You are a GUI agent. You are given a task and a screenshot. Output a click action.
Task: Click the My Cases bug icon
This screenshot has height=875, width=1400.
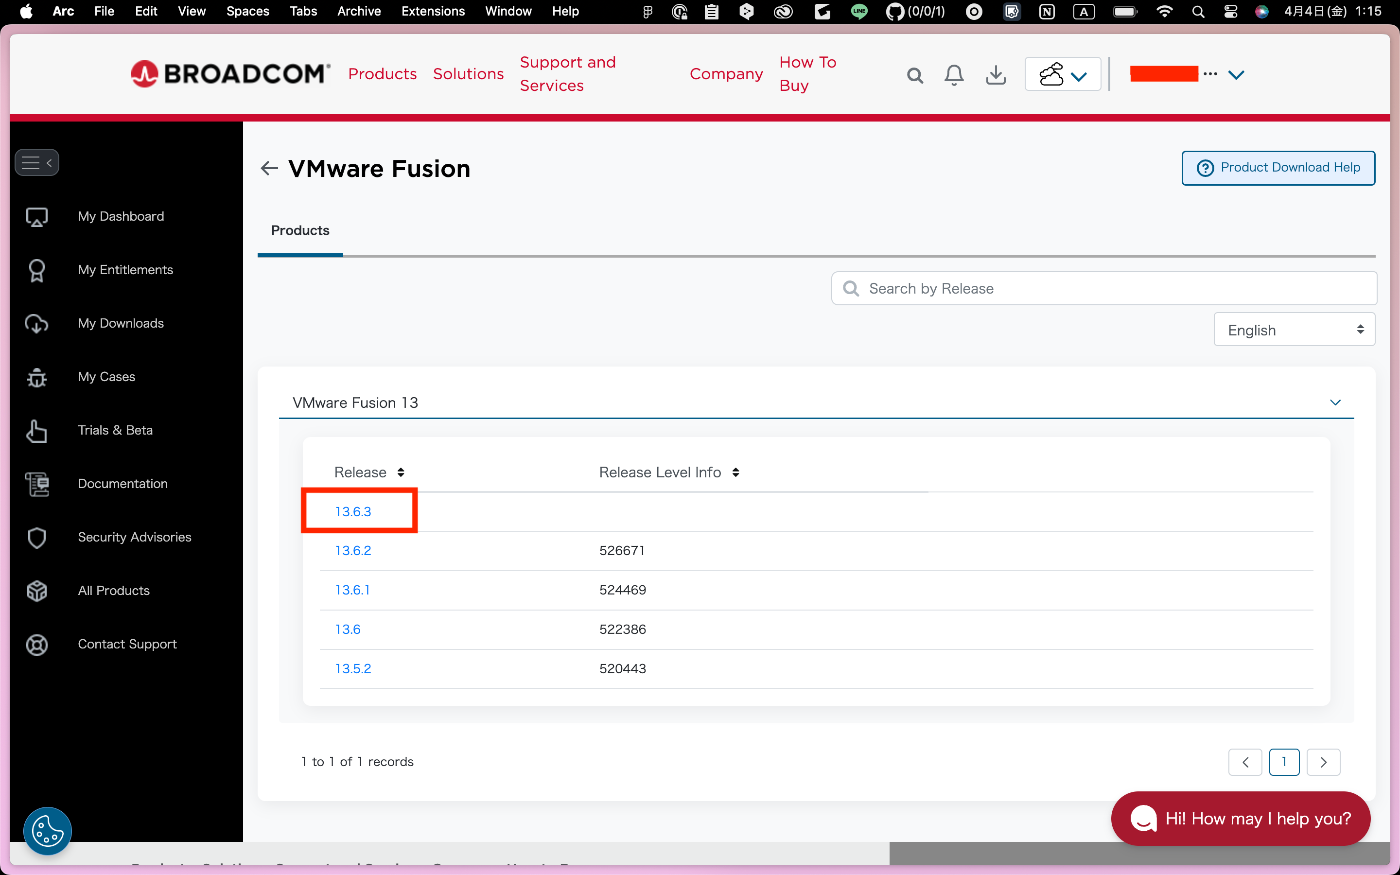pos(37,377)
